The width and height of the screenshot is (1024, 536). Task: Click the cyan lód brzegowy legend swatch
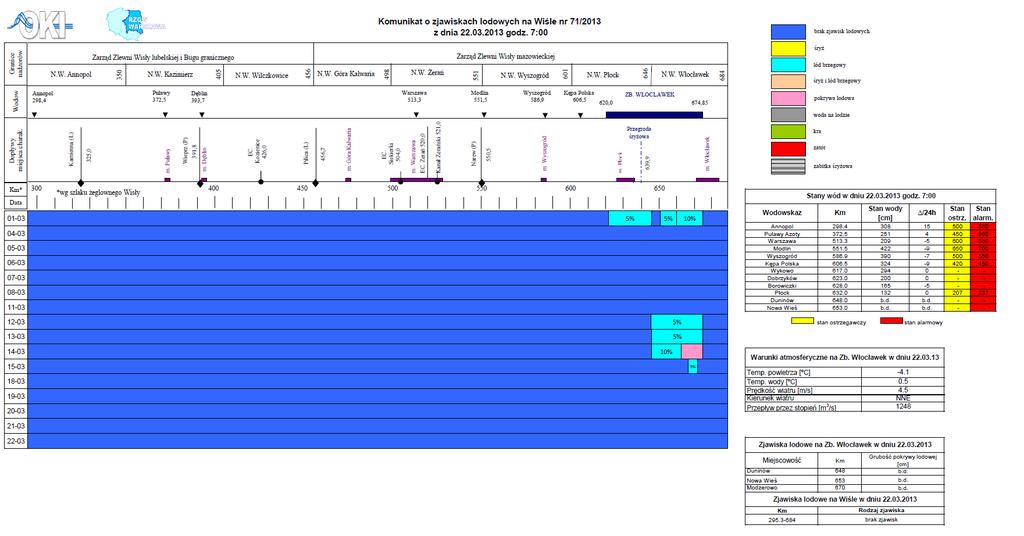[x=788, y=65]
